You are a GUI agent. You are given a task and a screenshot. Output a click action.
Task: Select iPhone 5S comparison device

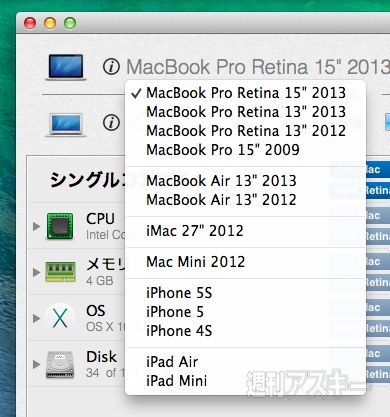pos(246,293)
